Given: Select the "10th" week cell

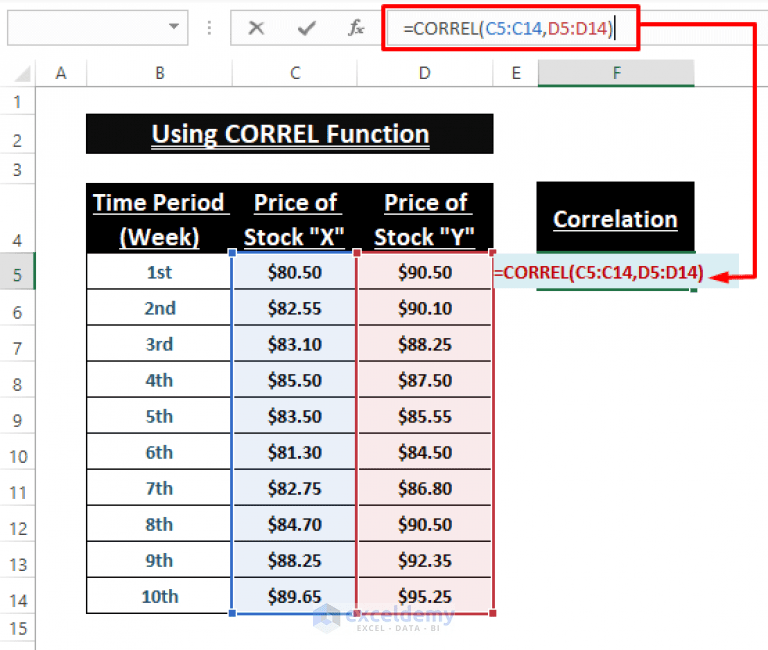Looking at the screenshot, I should pos(159,596).
